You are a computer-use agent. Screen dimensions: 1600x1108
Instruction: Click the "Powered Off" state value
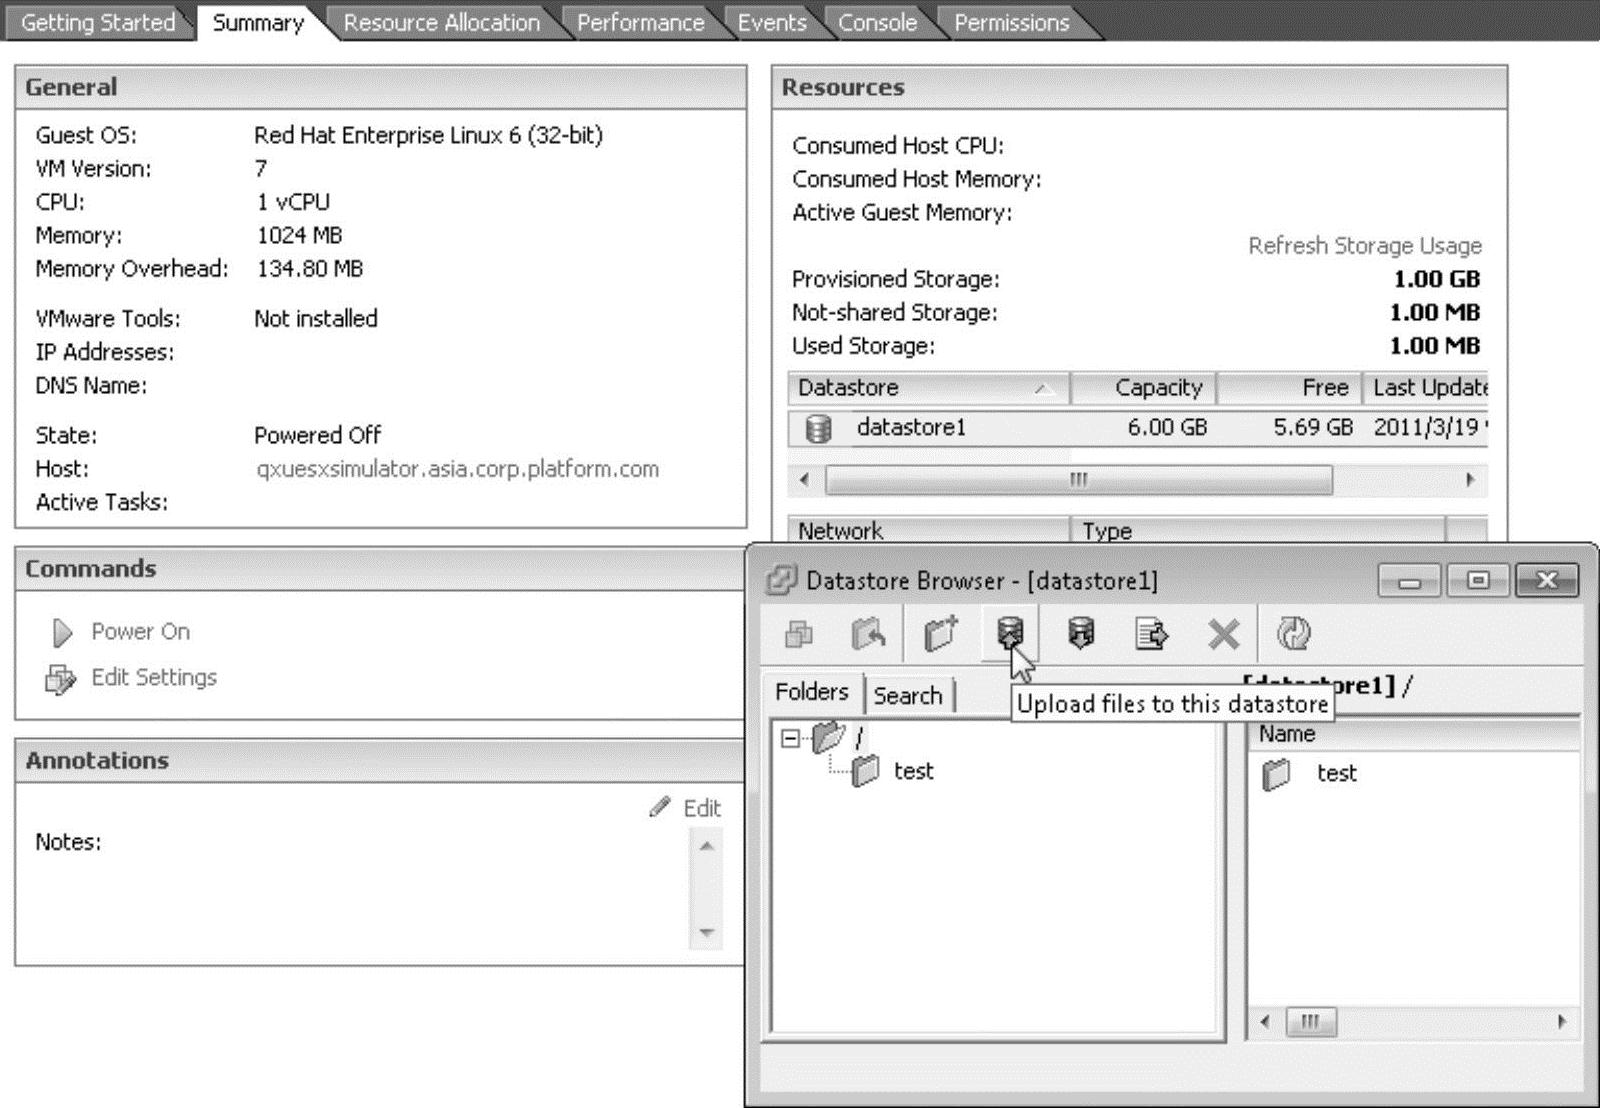317,435
